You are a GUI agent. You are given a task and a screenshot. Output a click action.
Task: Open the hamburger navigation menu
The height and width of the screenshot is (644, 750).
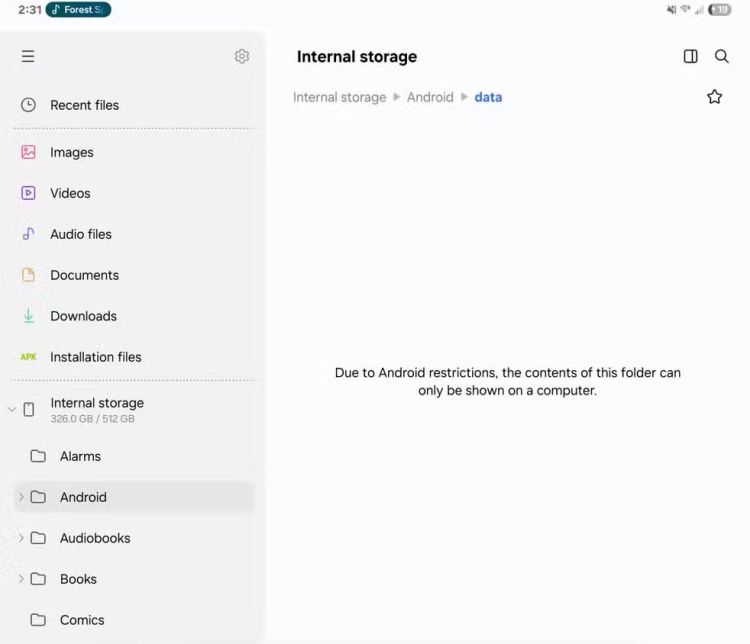pyautogui.click(x=28, y=57)
